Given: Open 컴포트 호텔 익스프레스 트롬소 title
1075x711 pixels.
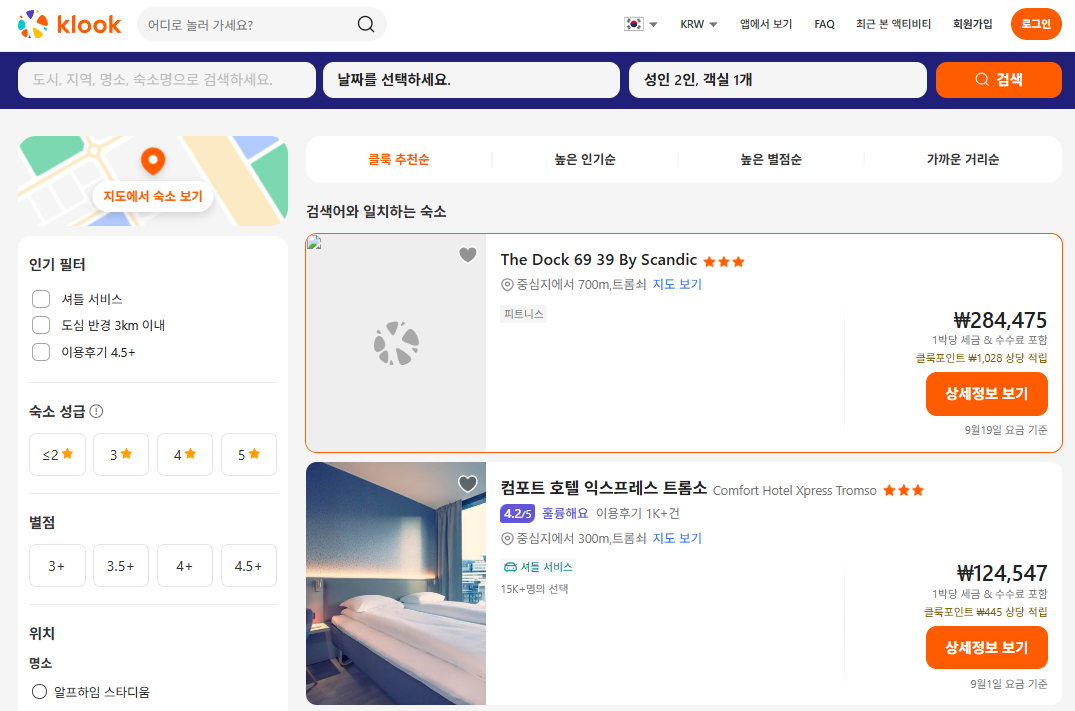Looking at the screenshot, I should point(603,488).
